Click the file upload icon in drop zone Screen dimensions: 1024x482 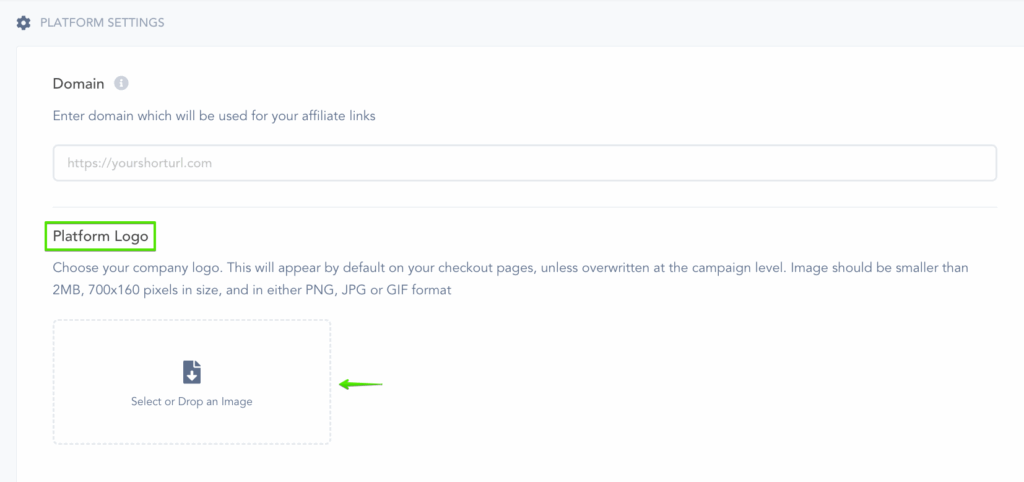click(x=192, y=373)
